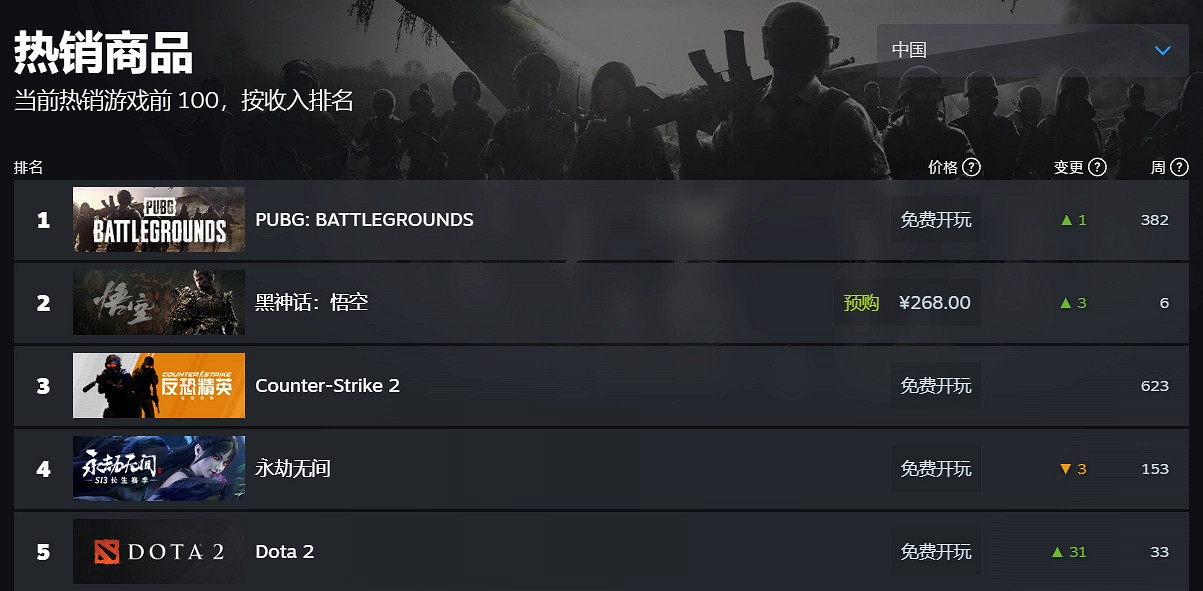Screen dimensions: 1203x591
Task: Open the PUBG: BATTLEGROUNDS title link
Action: (364, 219)
